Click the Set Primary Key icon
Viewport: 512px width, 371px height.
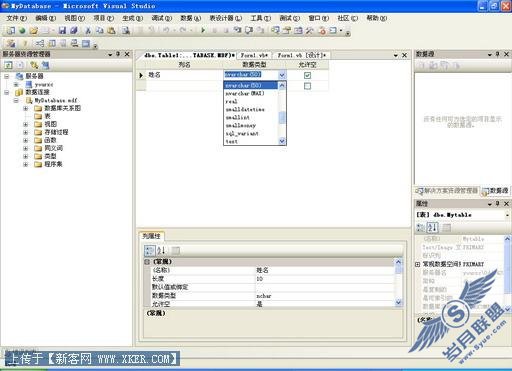25,43
